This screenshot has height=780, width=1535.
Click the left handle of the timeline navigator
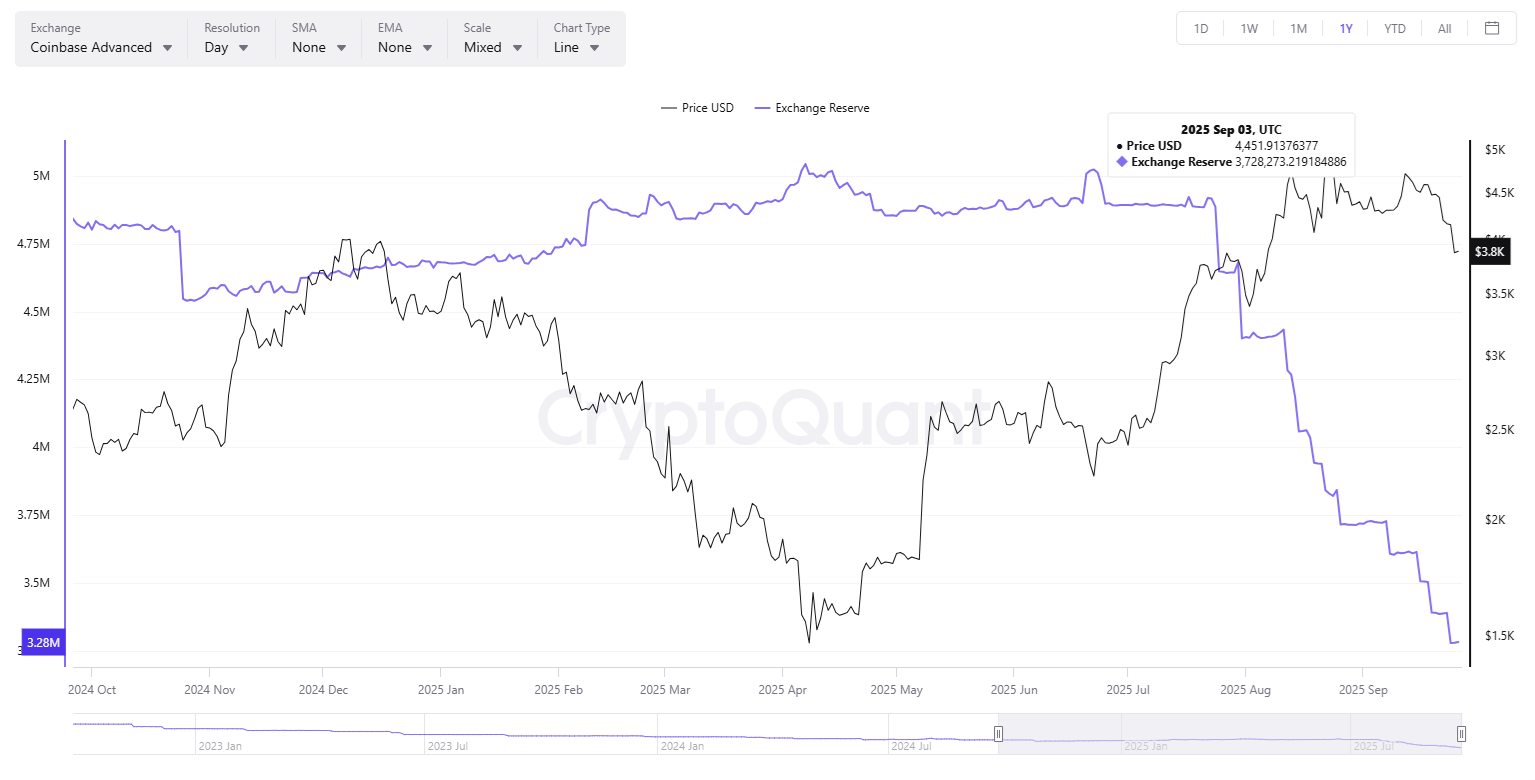[x=997, y=733]
